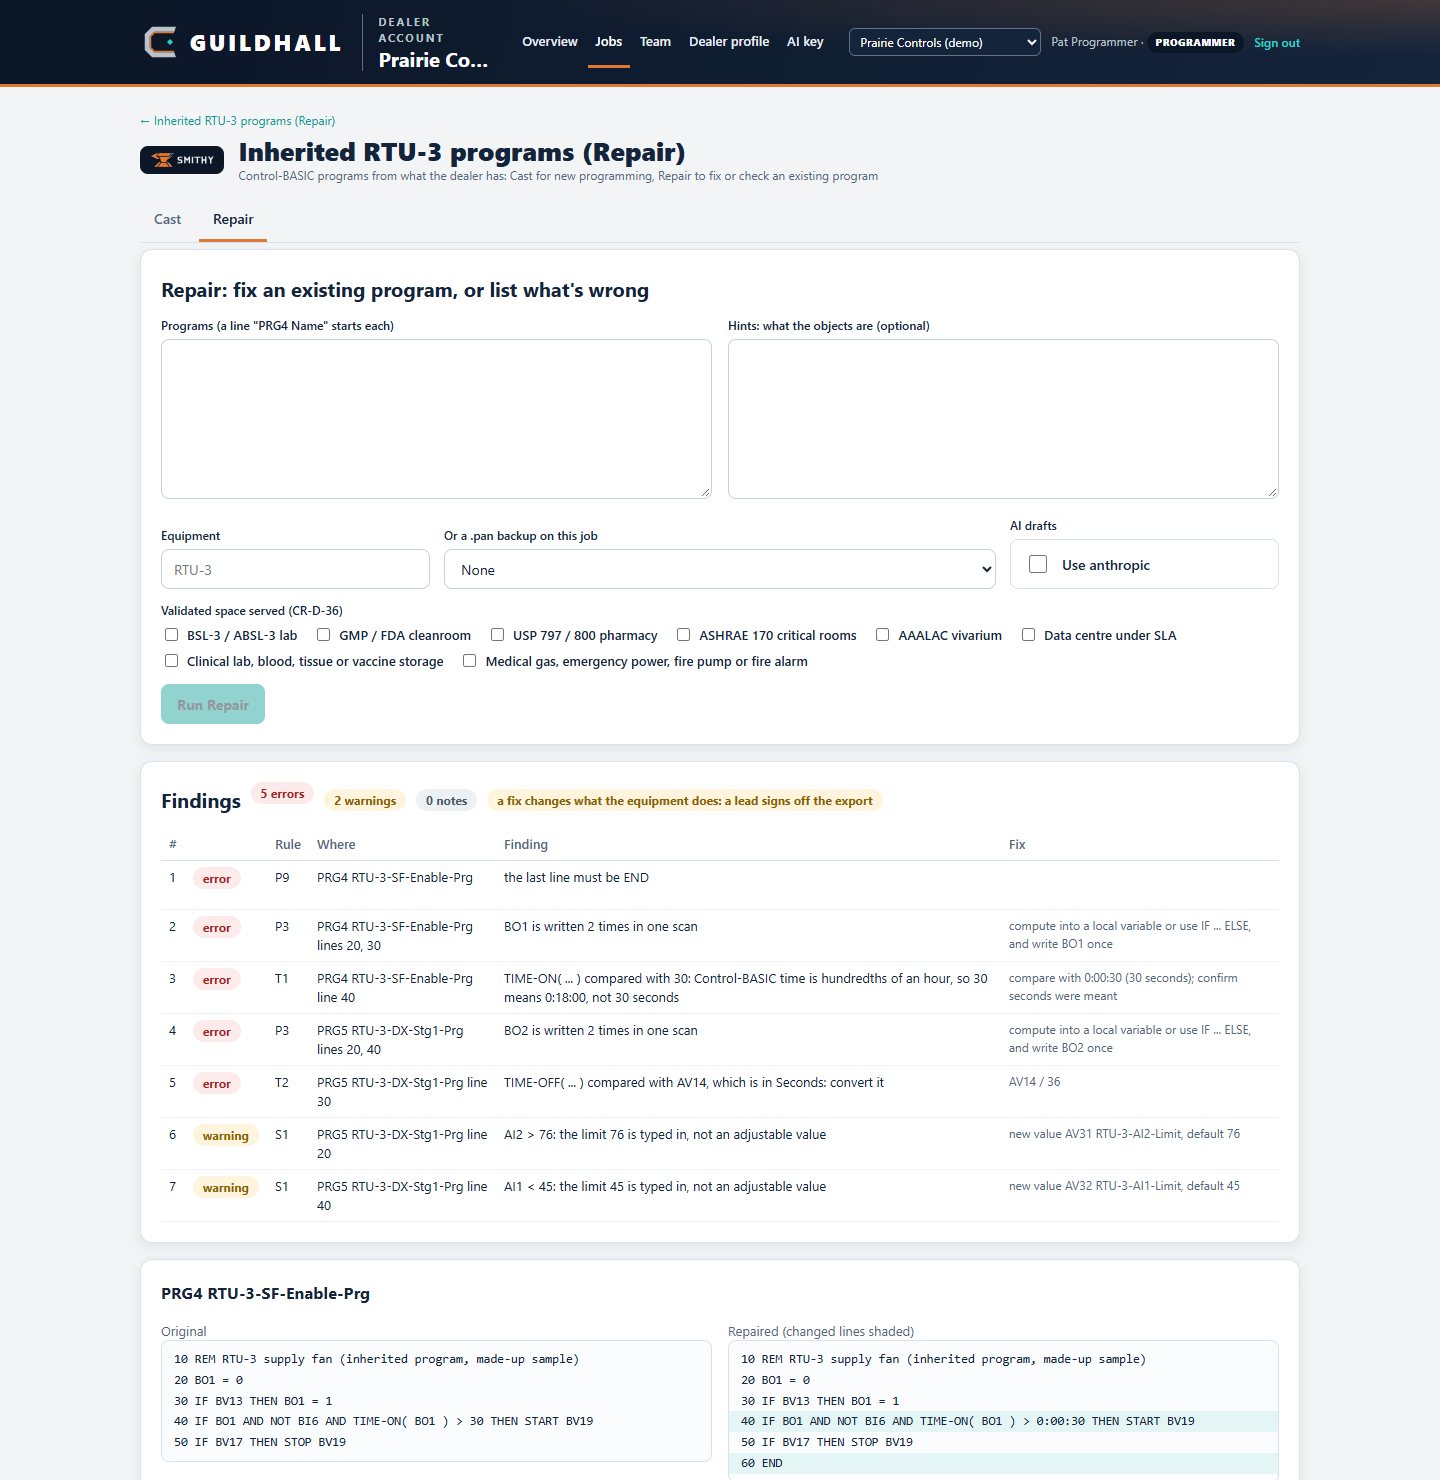
Task: Click the Smithy badge icon
Action: (182, 160)
